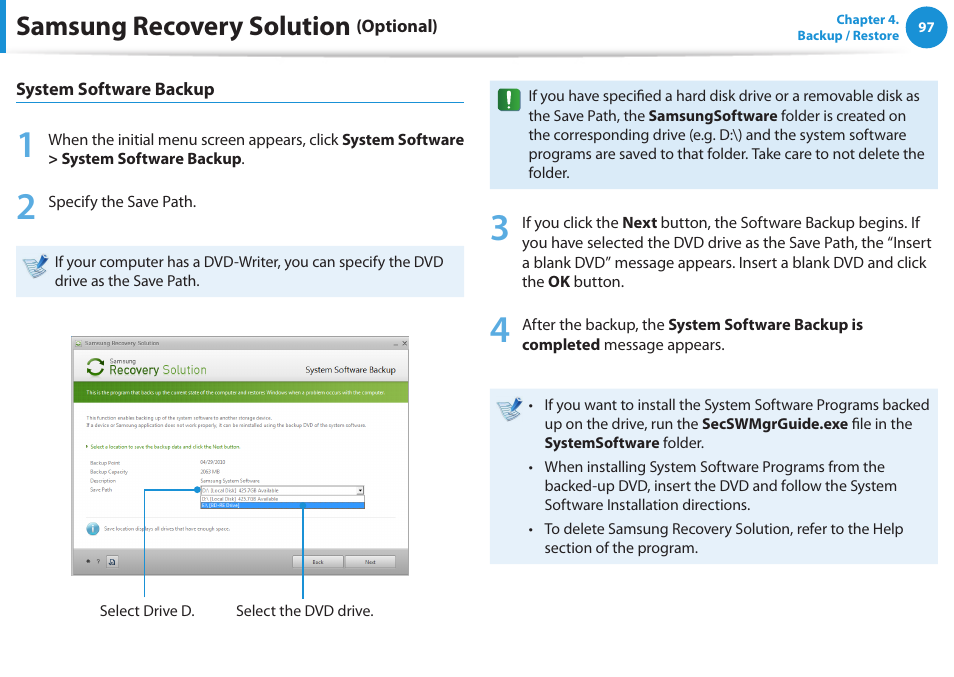
Task: Minimize the Samsung Recovery Solution dialog
Action: point(395,344)
